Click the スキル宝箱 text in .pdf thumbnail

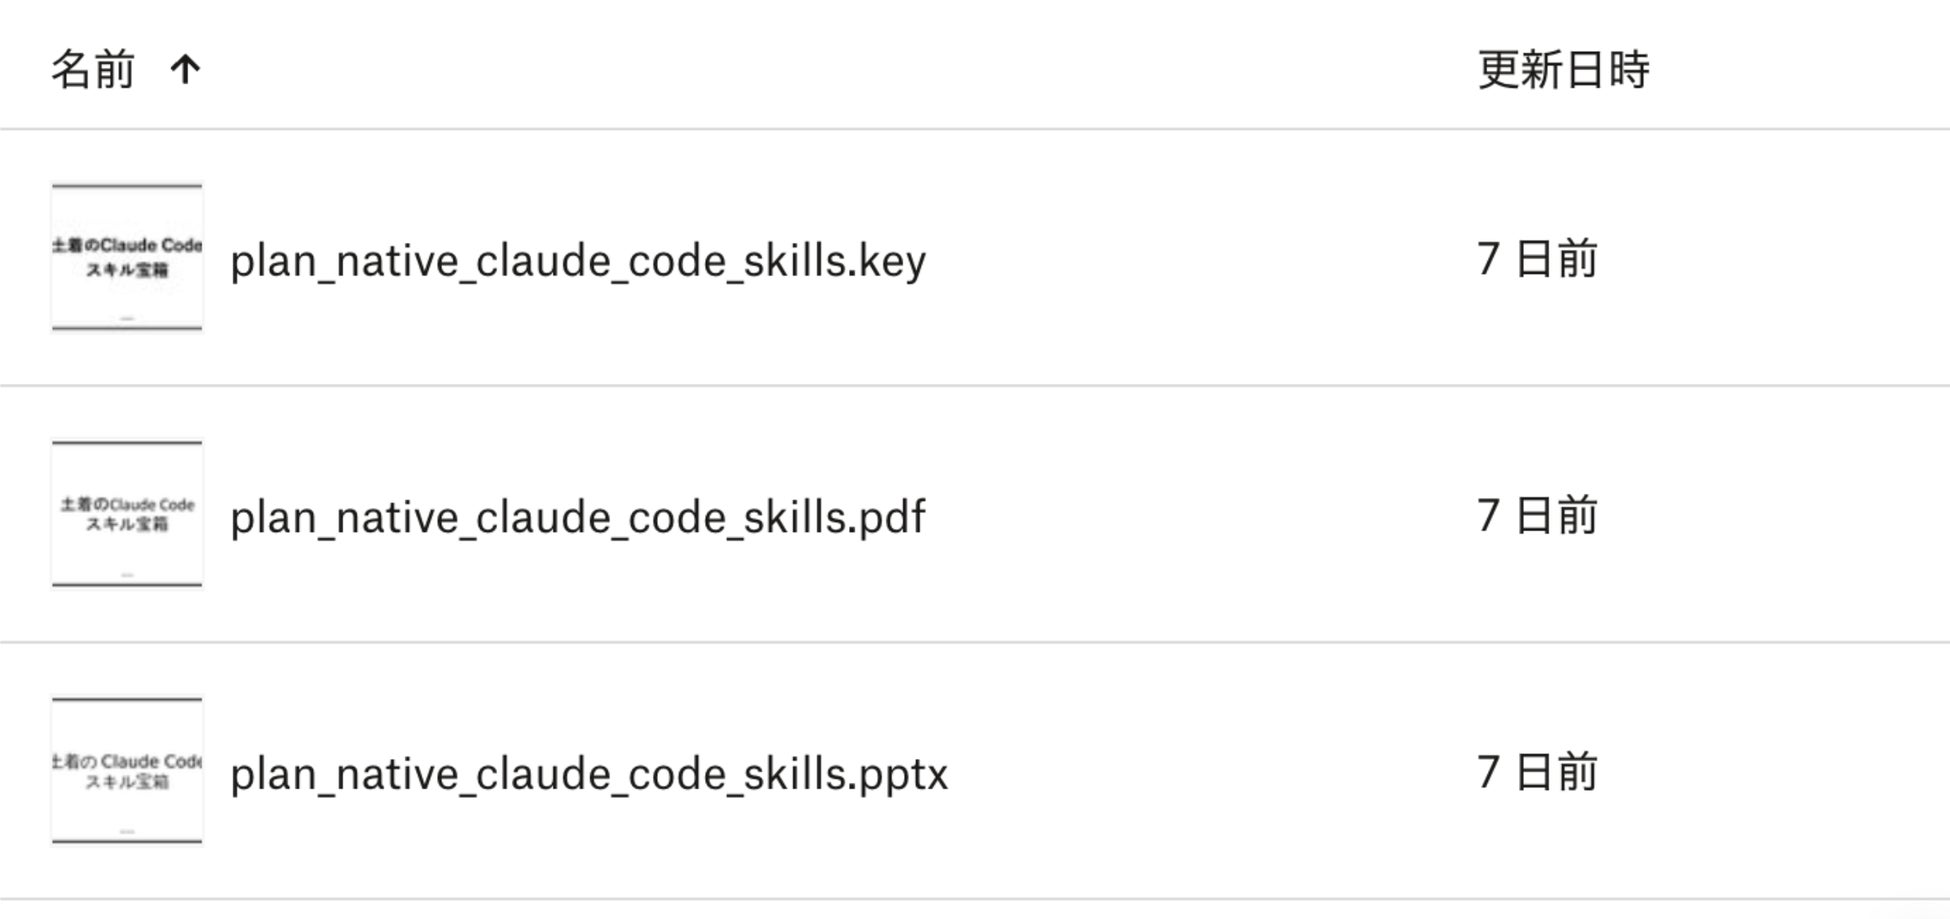click(x=127, y=524)
